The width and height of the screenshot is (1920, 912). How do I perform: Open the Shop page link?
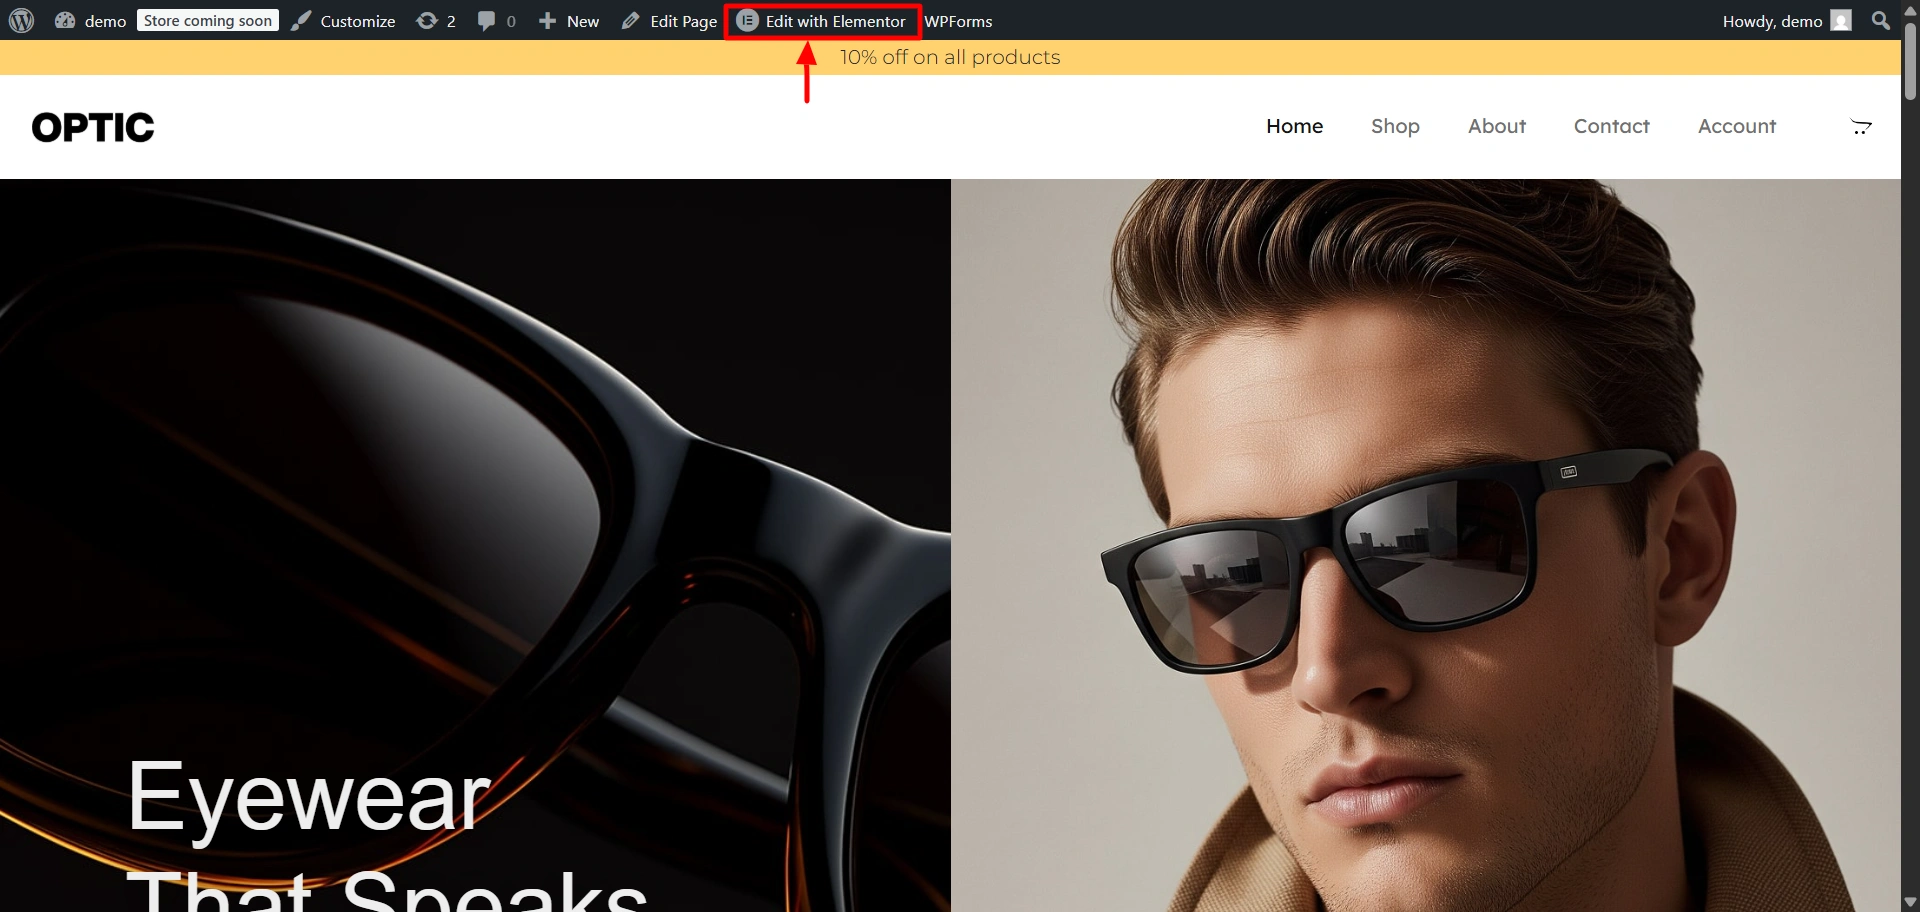[1395, 126]
